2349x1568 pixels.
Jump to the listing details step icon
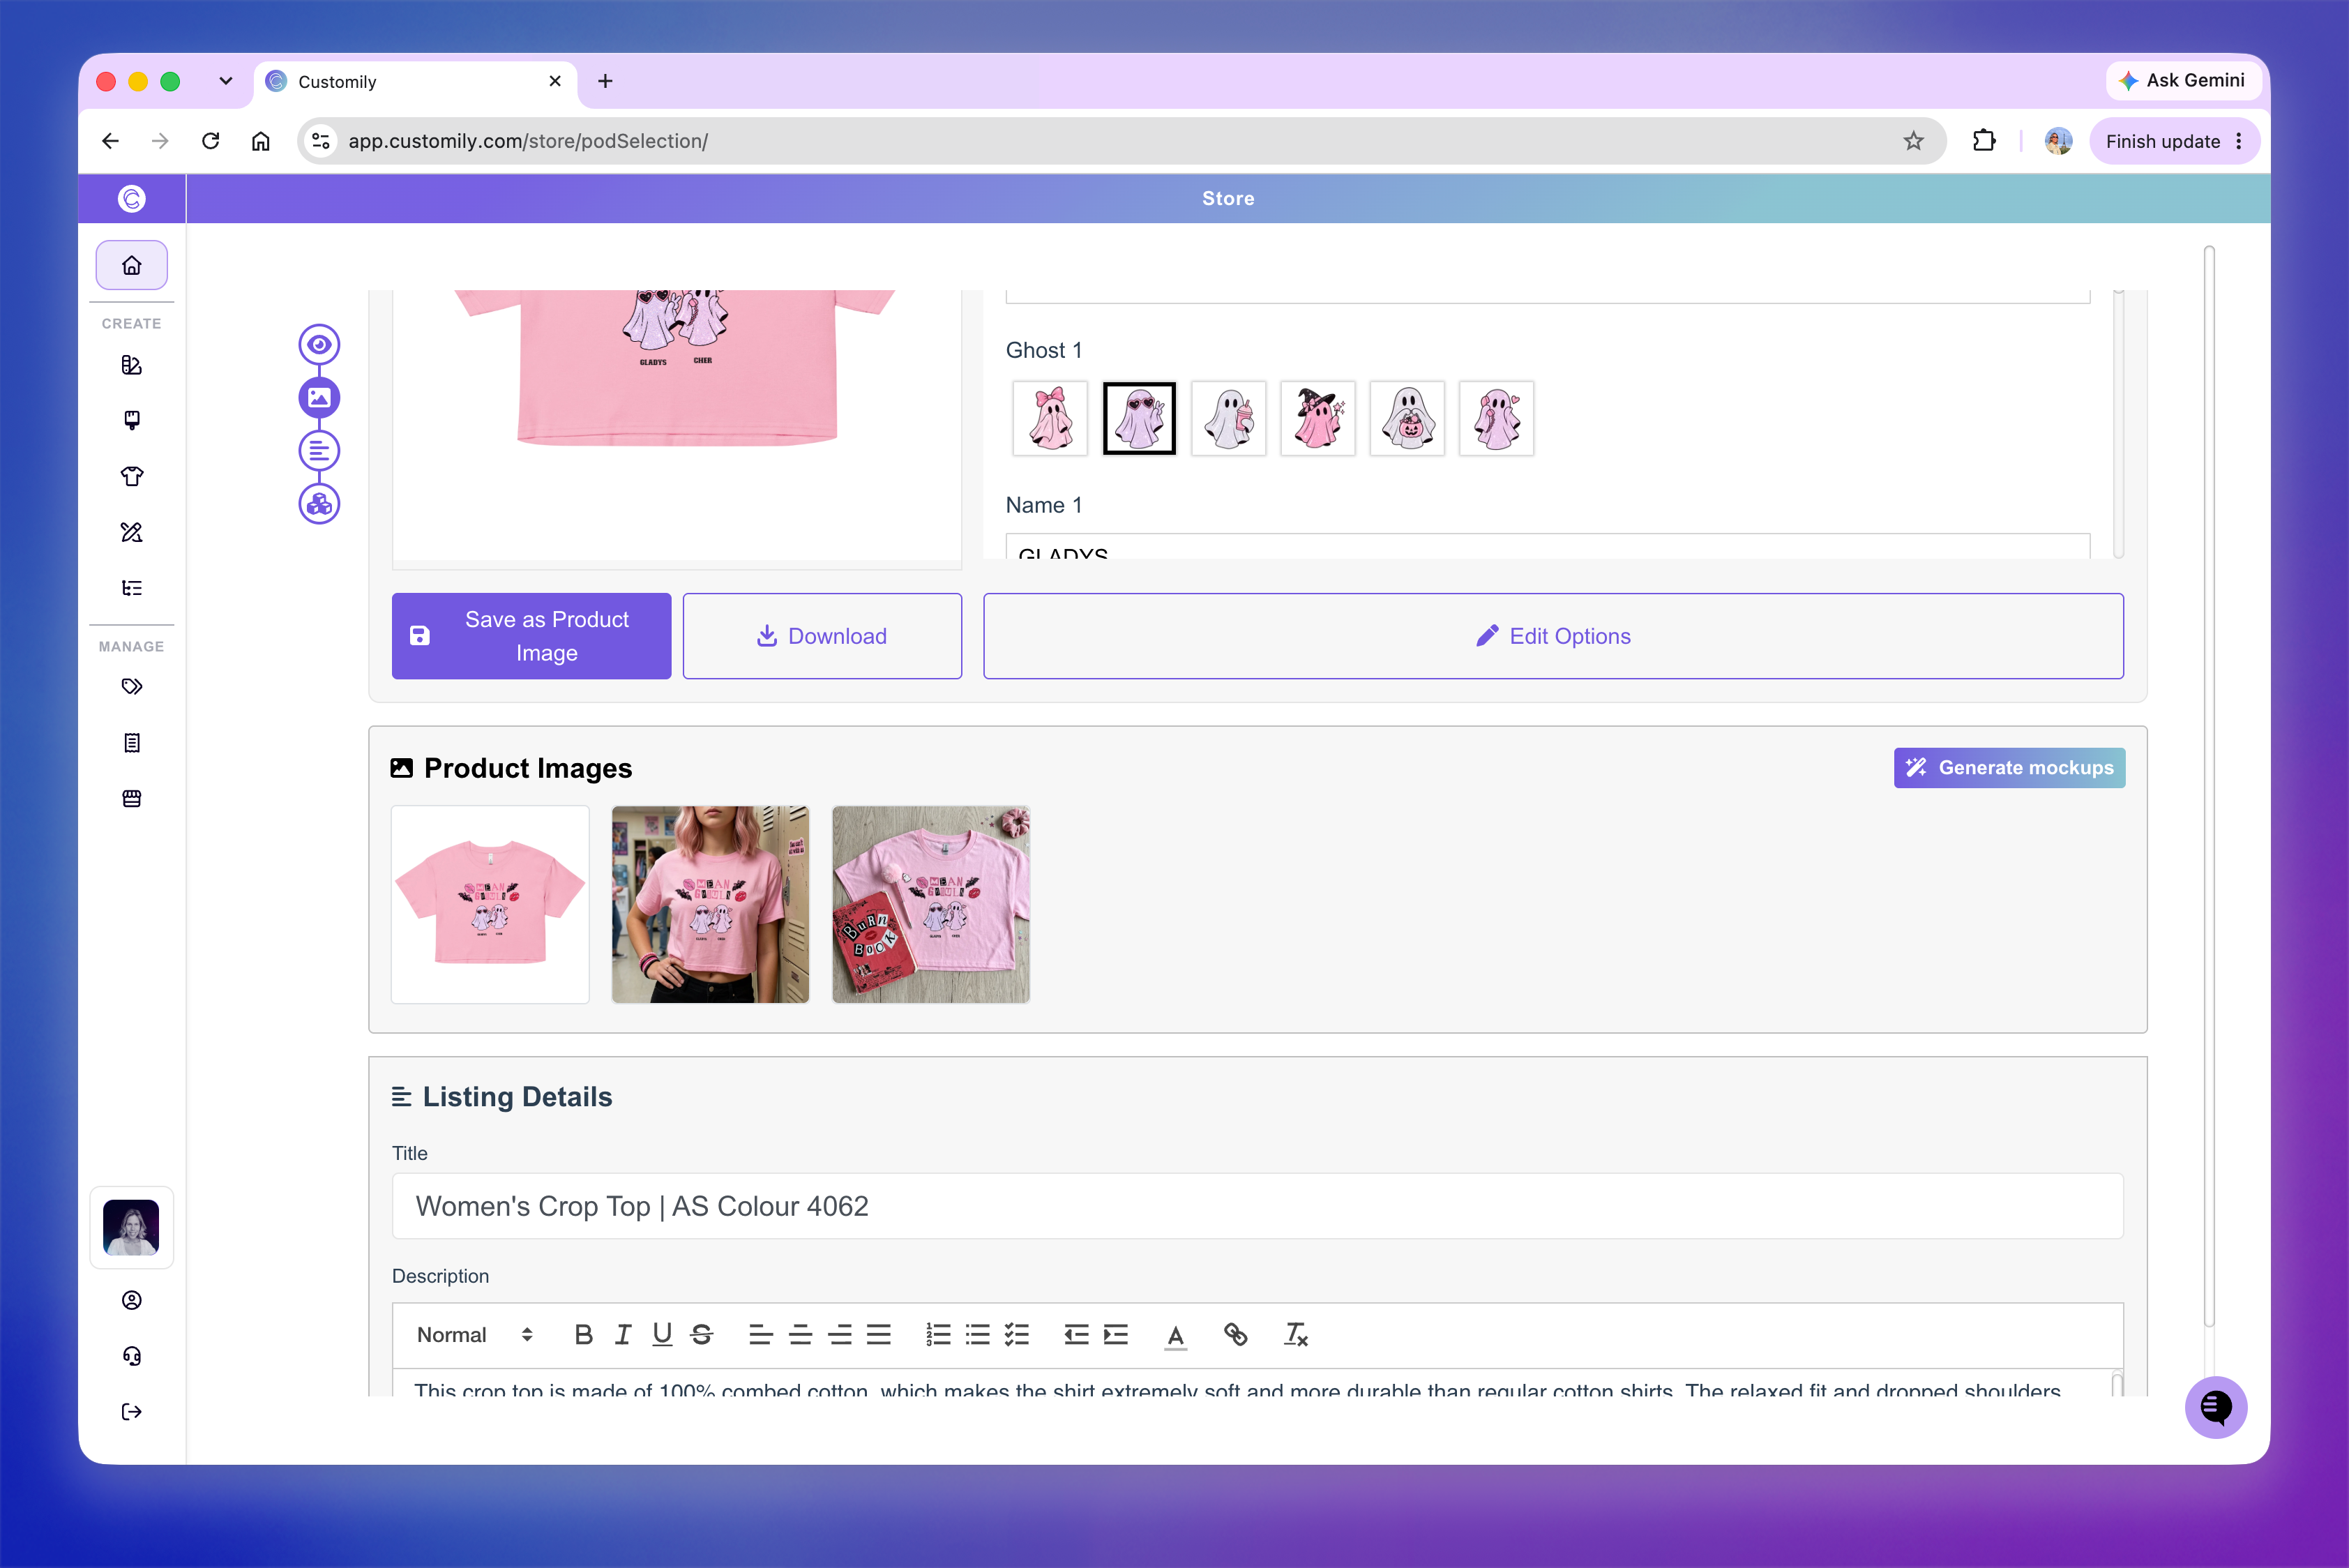pos(319,451)
